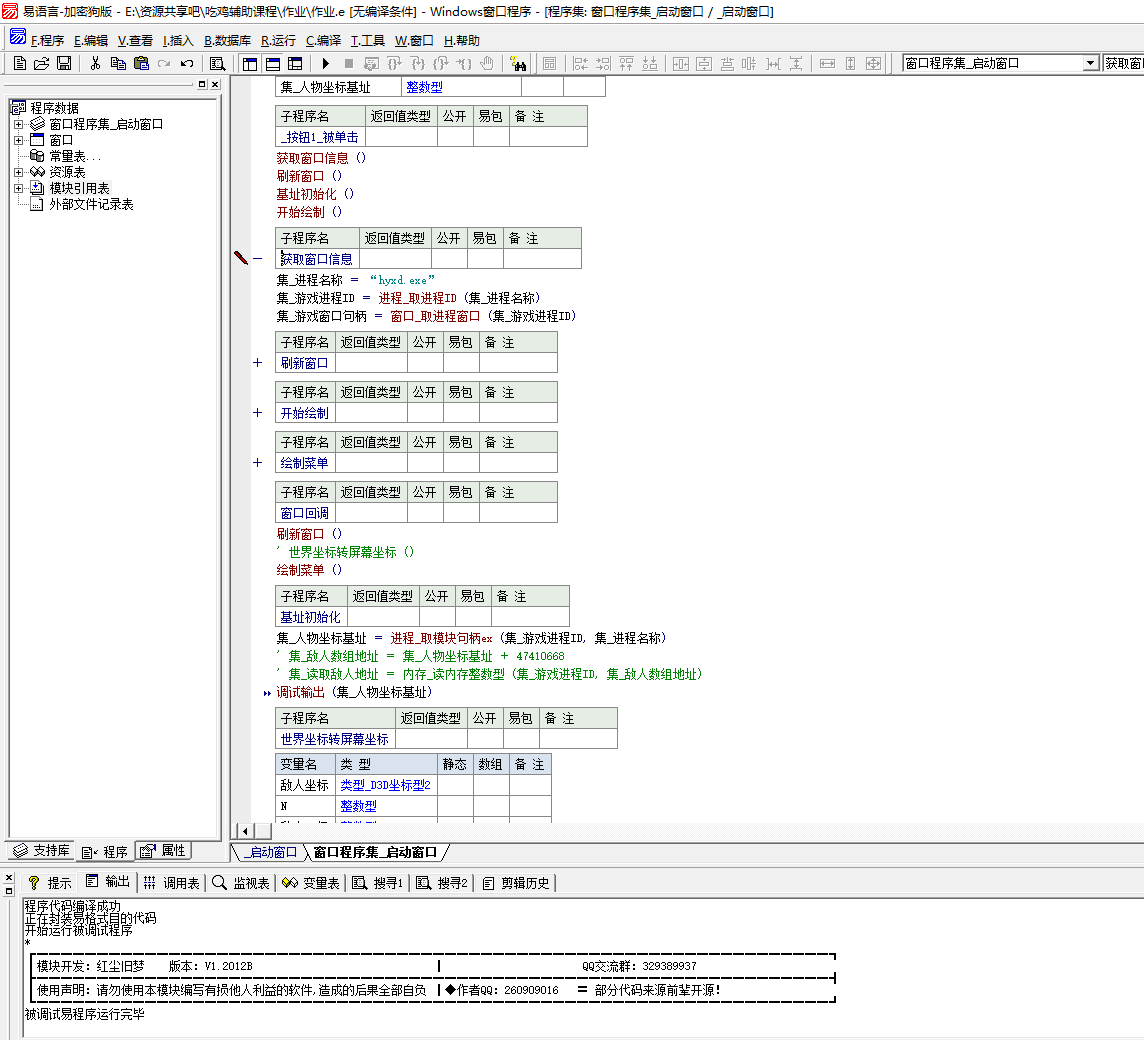This screenshot has width=1144, height=1040.
Task: Open the 提示 output tab
Action: (x=50, y=883)
